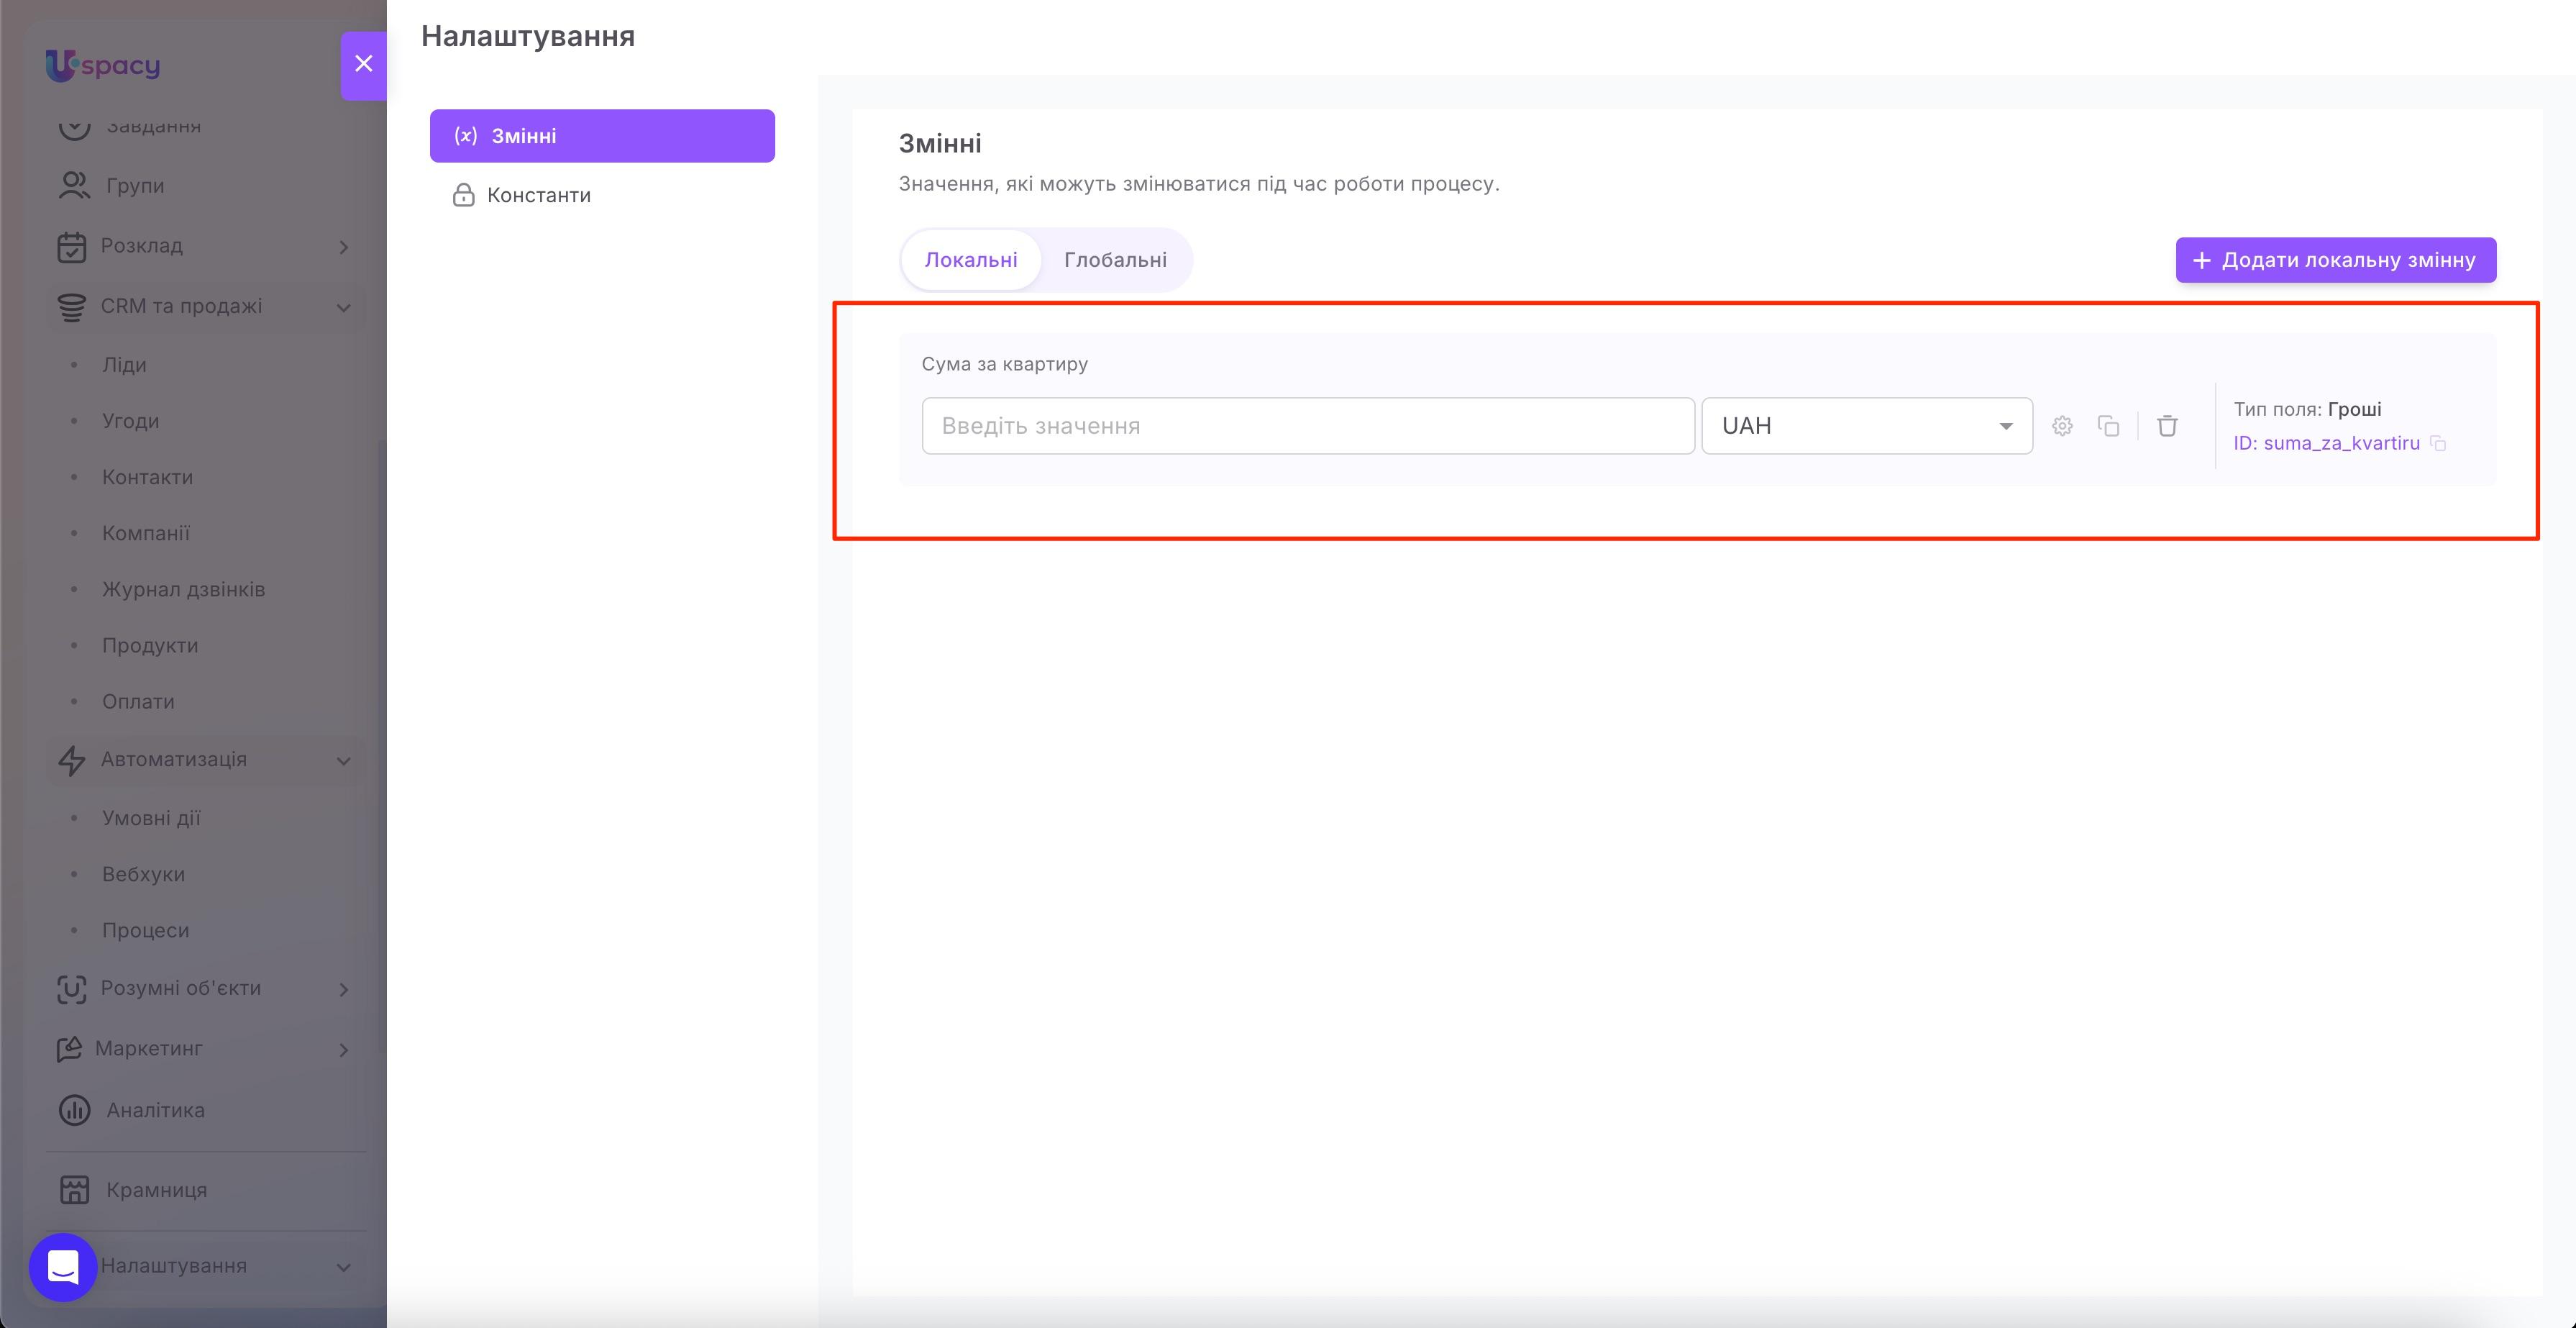
Task: Open Оплати in the sidebar
Action: (138, 701)
